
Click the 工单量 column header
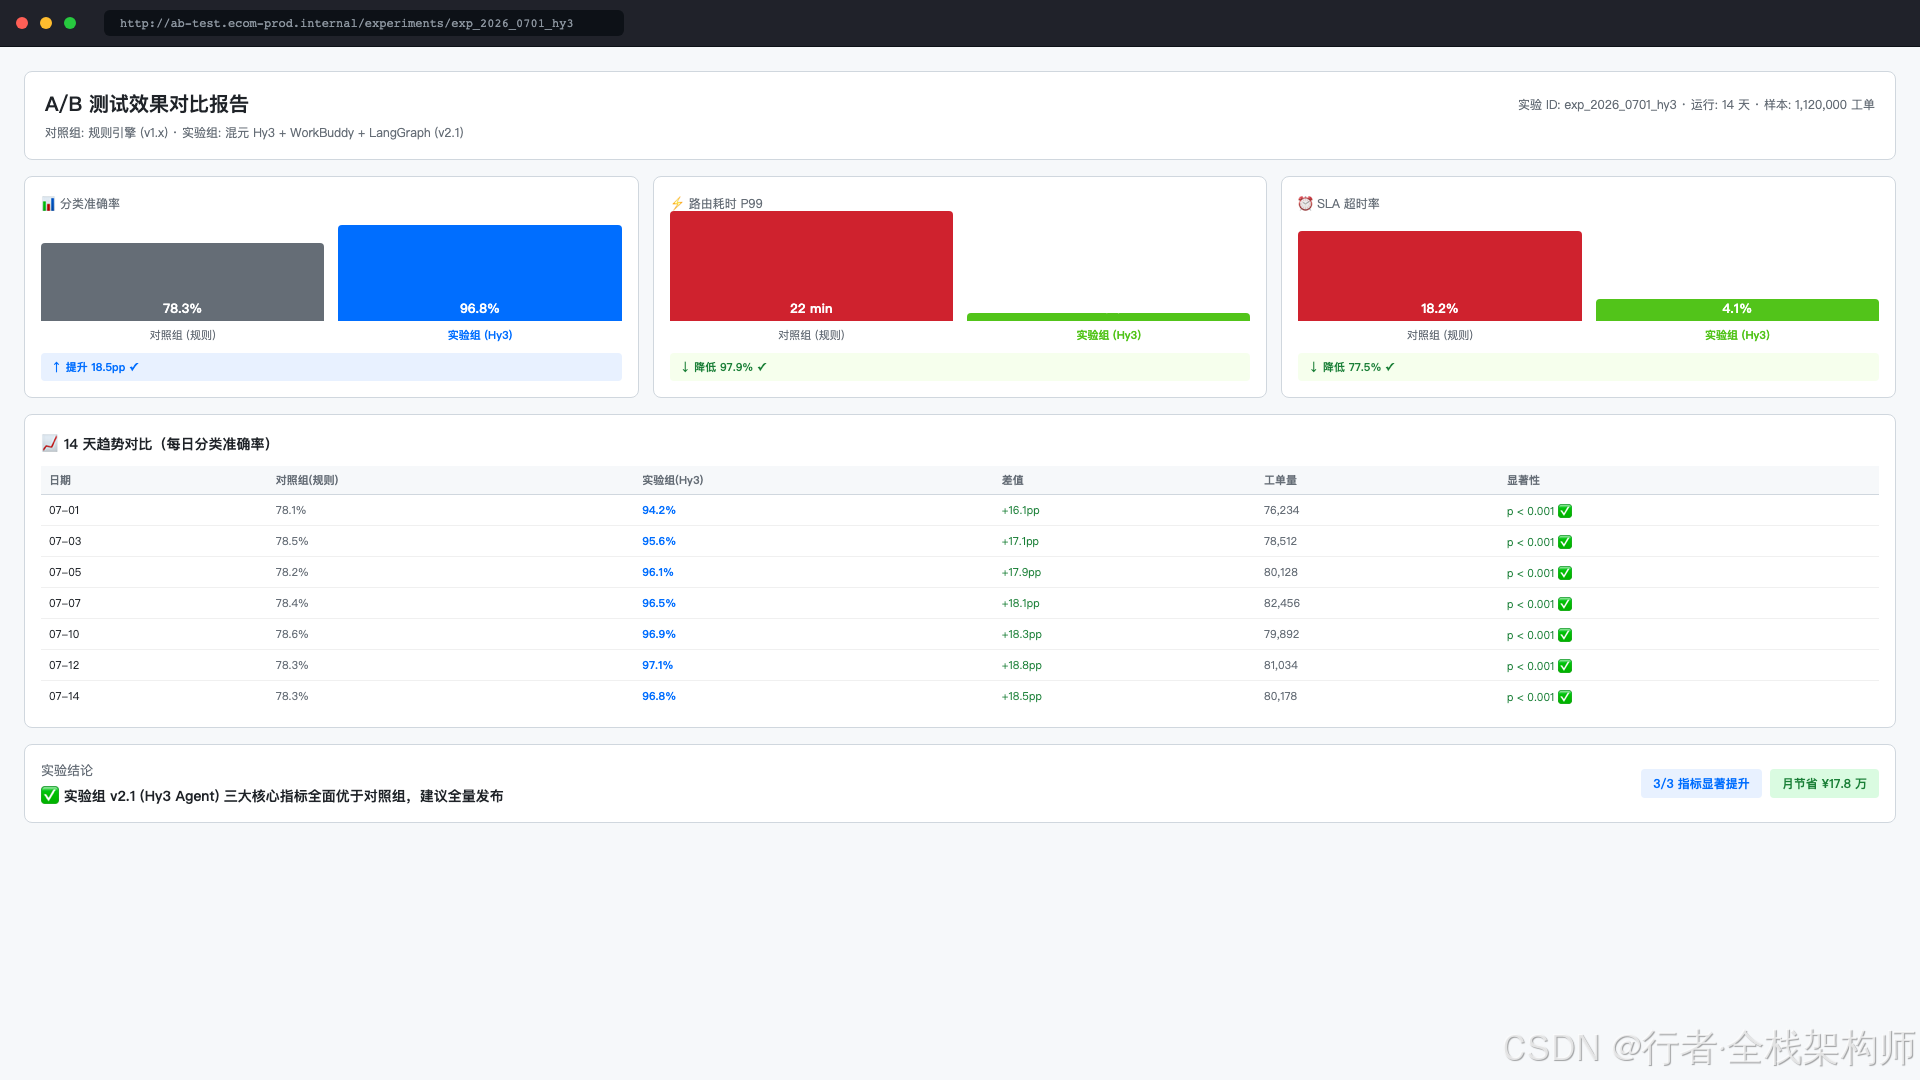[1280, 480]
